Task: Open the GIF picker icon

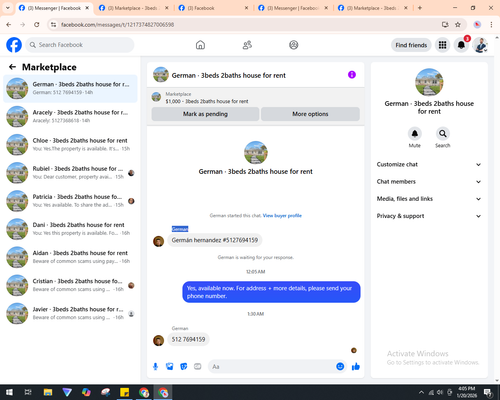Action: pyautogui.click(x=198, y=367)
